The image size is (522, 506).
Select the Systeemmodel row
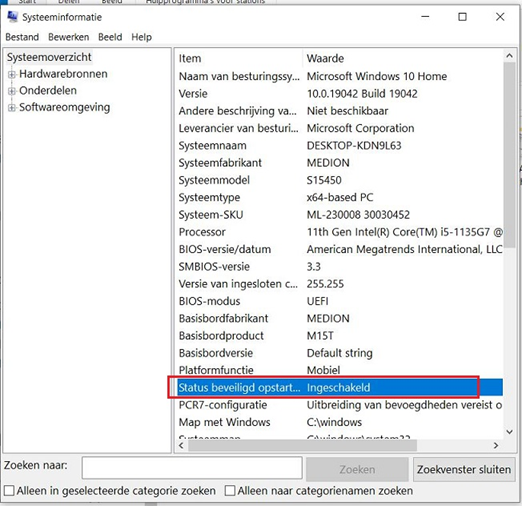(x=339, y=180)
